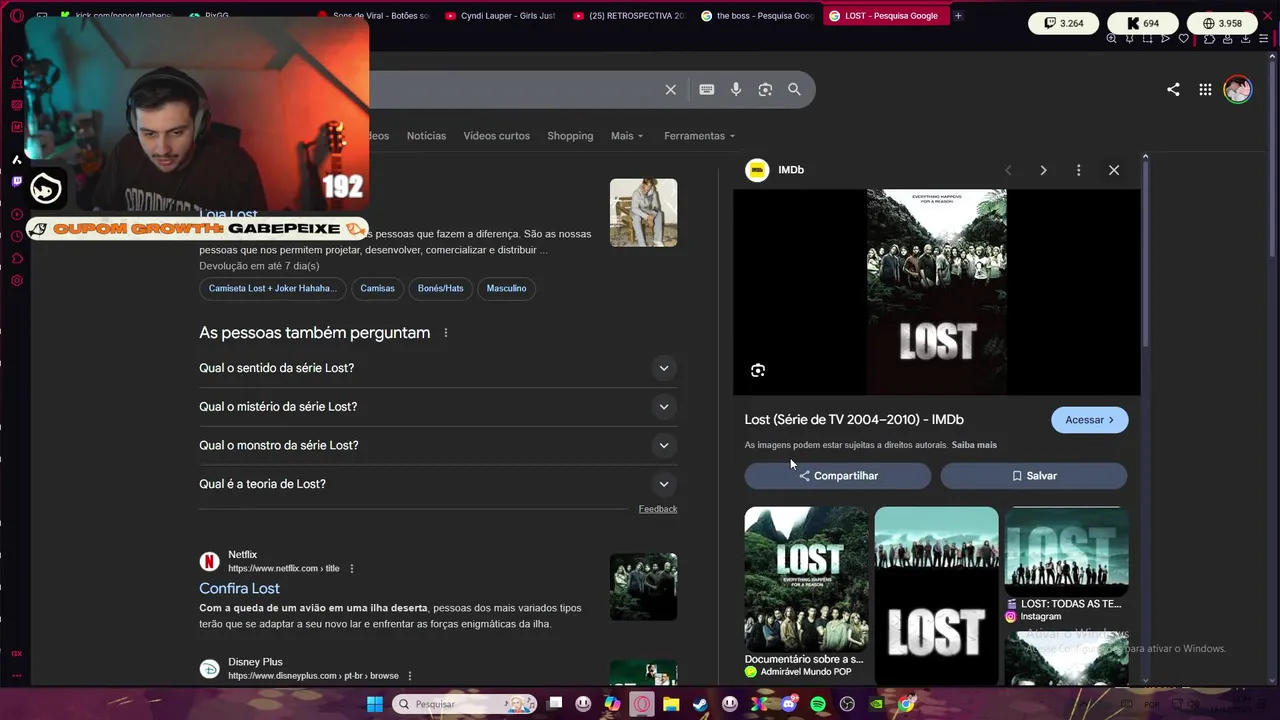Image resolution: width=1280 pixels, height=720 pixels.
Task: Open three-dot menu for Disney Plus result
Action: point(410,676)
